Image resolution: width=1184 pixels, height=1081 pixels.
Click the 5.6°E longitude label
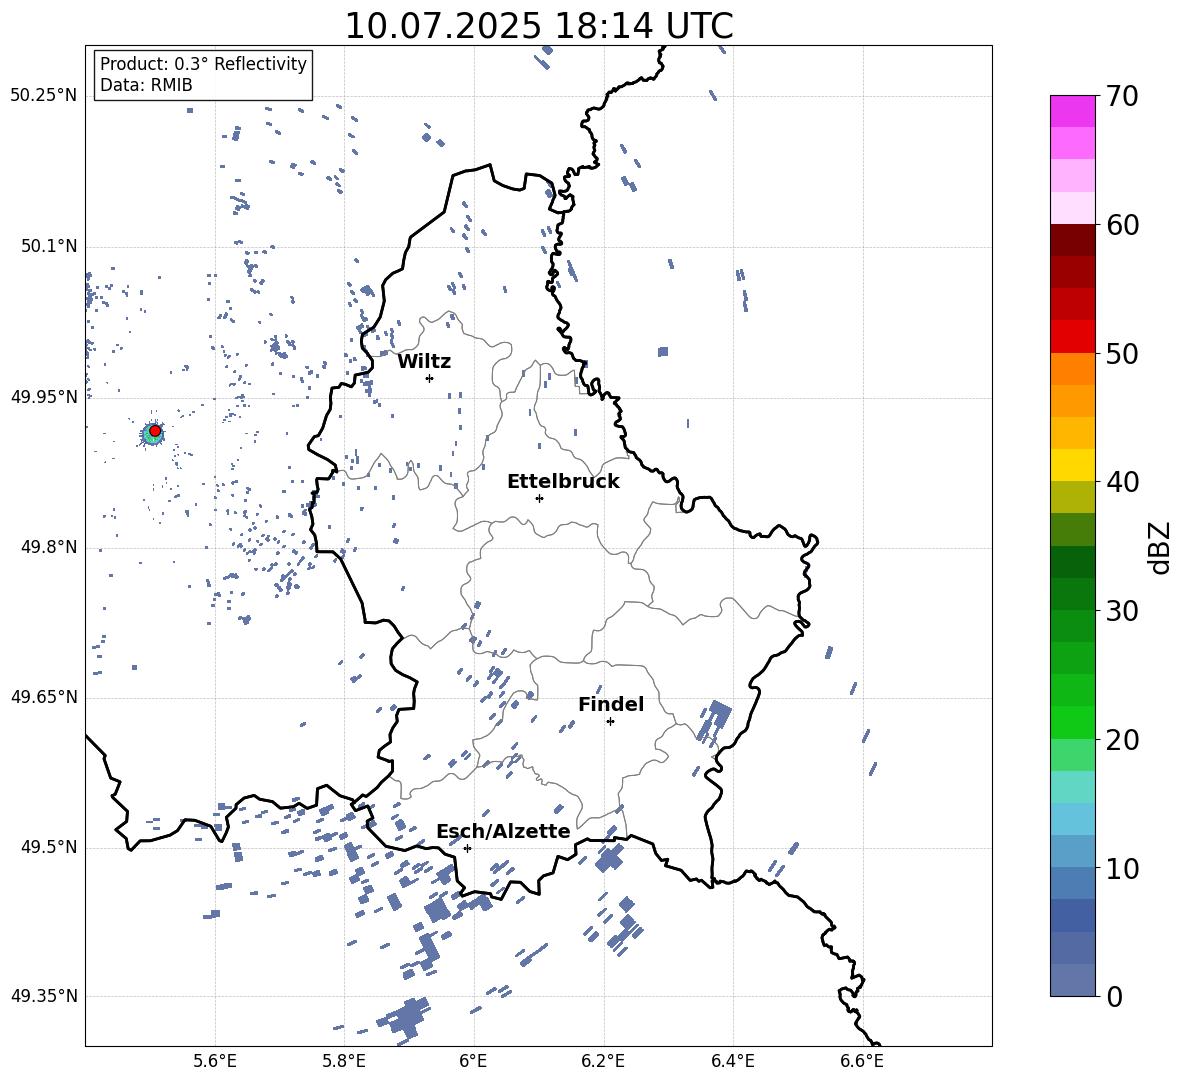click(215, 1062)
